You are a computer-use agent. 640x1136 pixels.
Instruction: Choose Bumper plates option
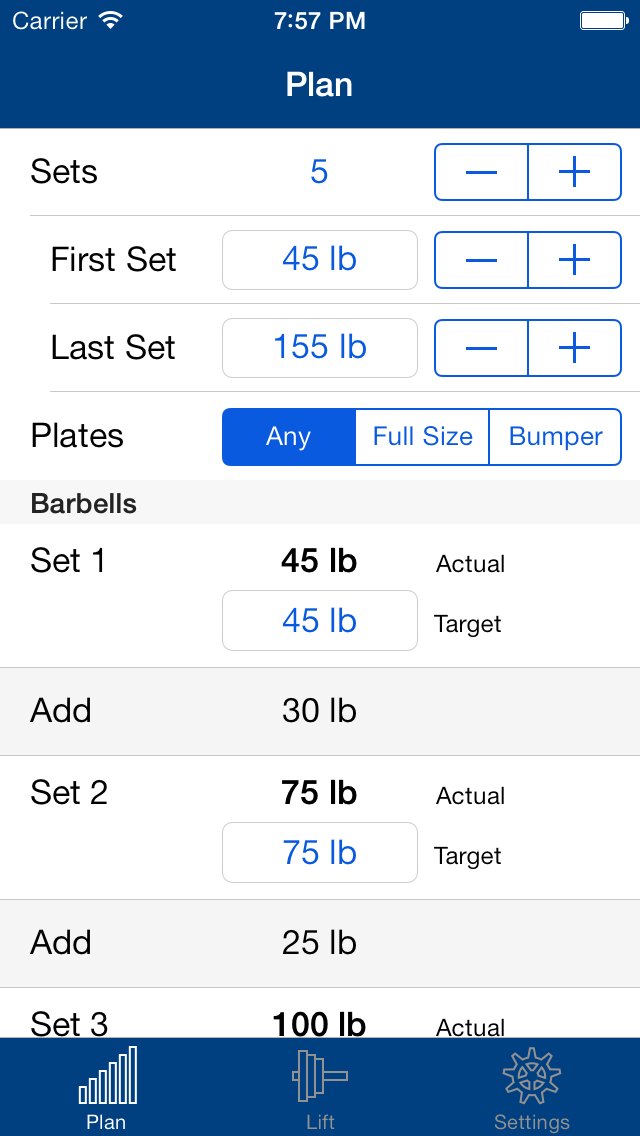point(556,437)
